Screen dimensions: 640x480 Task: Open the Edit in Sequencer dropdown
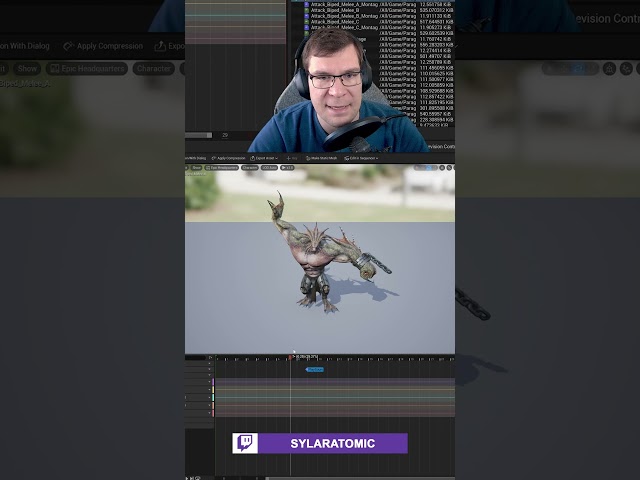[361, 158]
